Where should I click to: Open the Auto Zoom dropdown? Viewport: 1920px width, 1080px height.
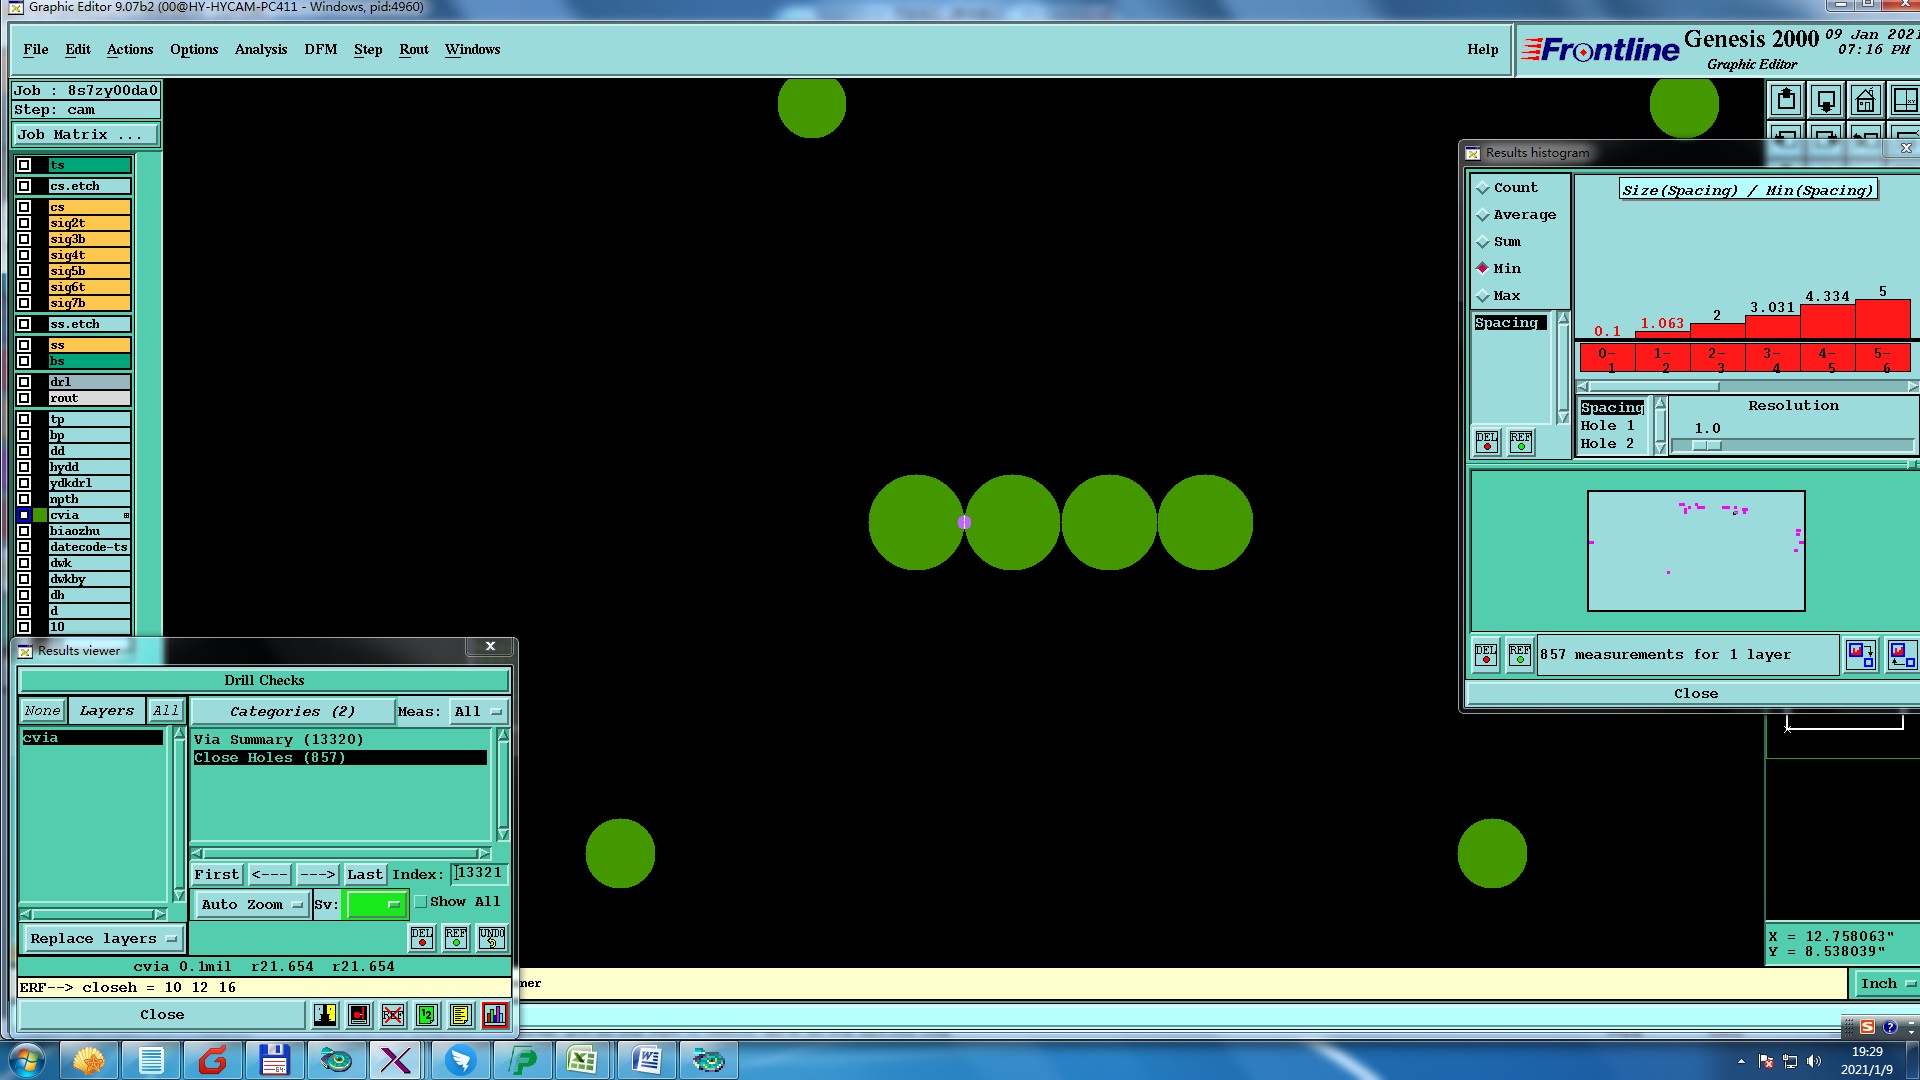coord(251,905)
